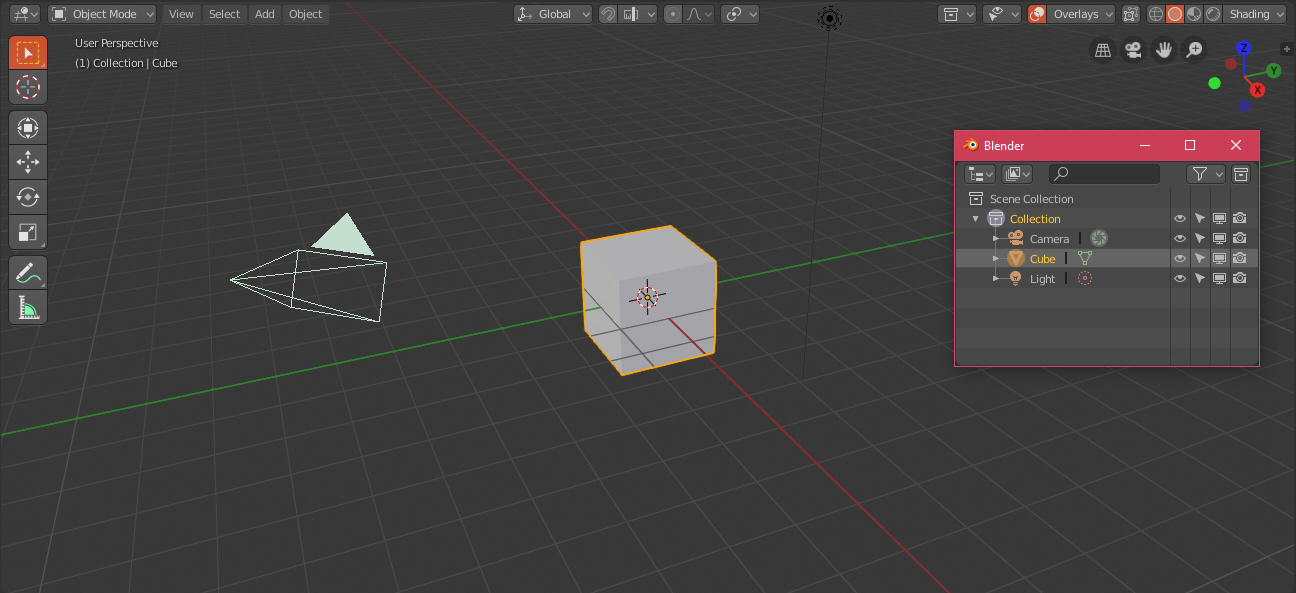Click the Scene Collection archive icon

[x=976, y=198]
